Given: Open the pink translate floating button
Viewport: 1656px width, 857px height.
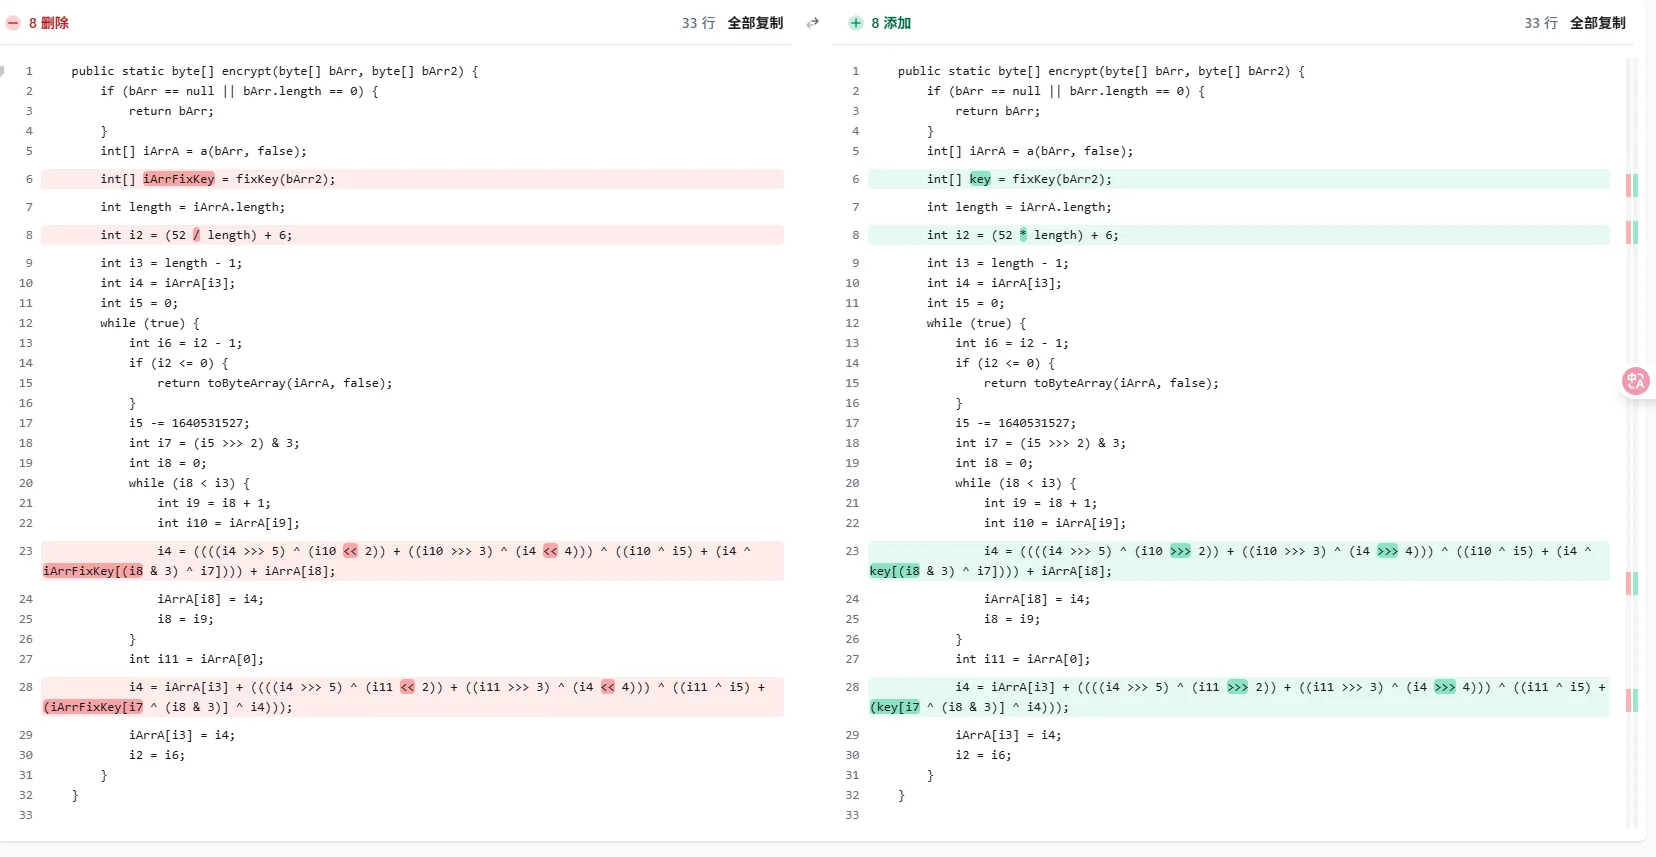Looking at the screenshot, I should [x=1636, y=381].
